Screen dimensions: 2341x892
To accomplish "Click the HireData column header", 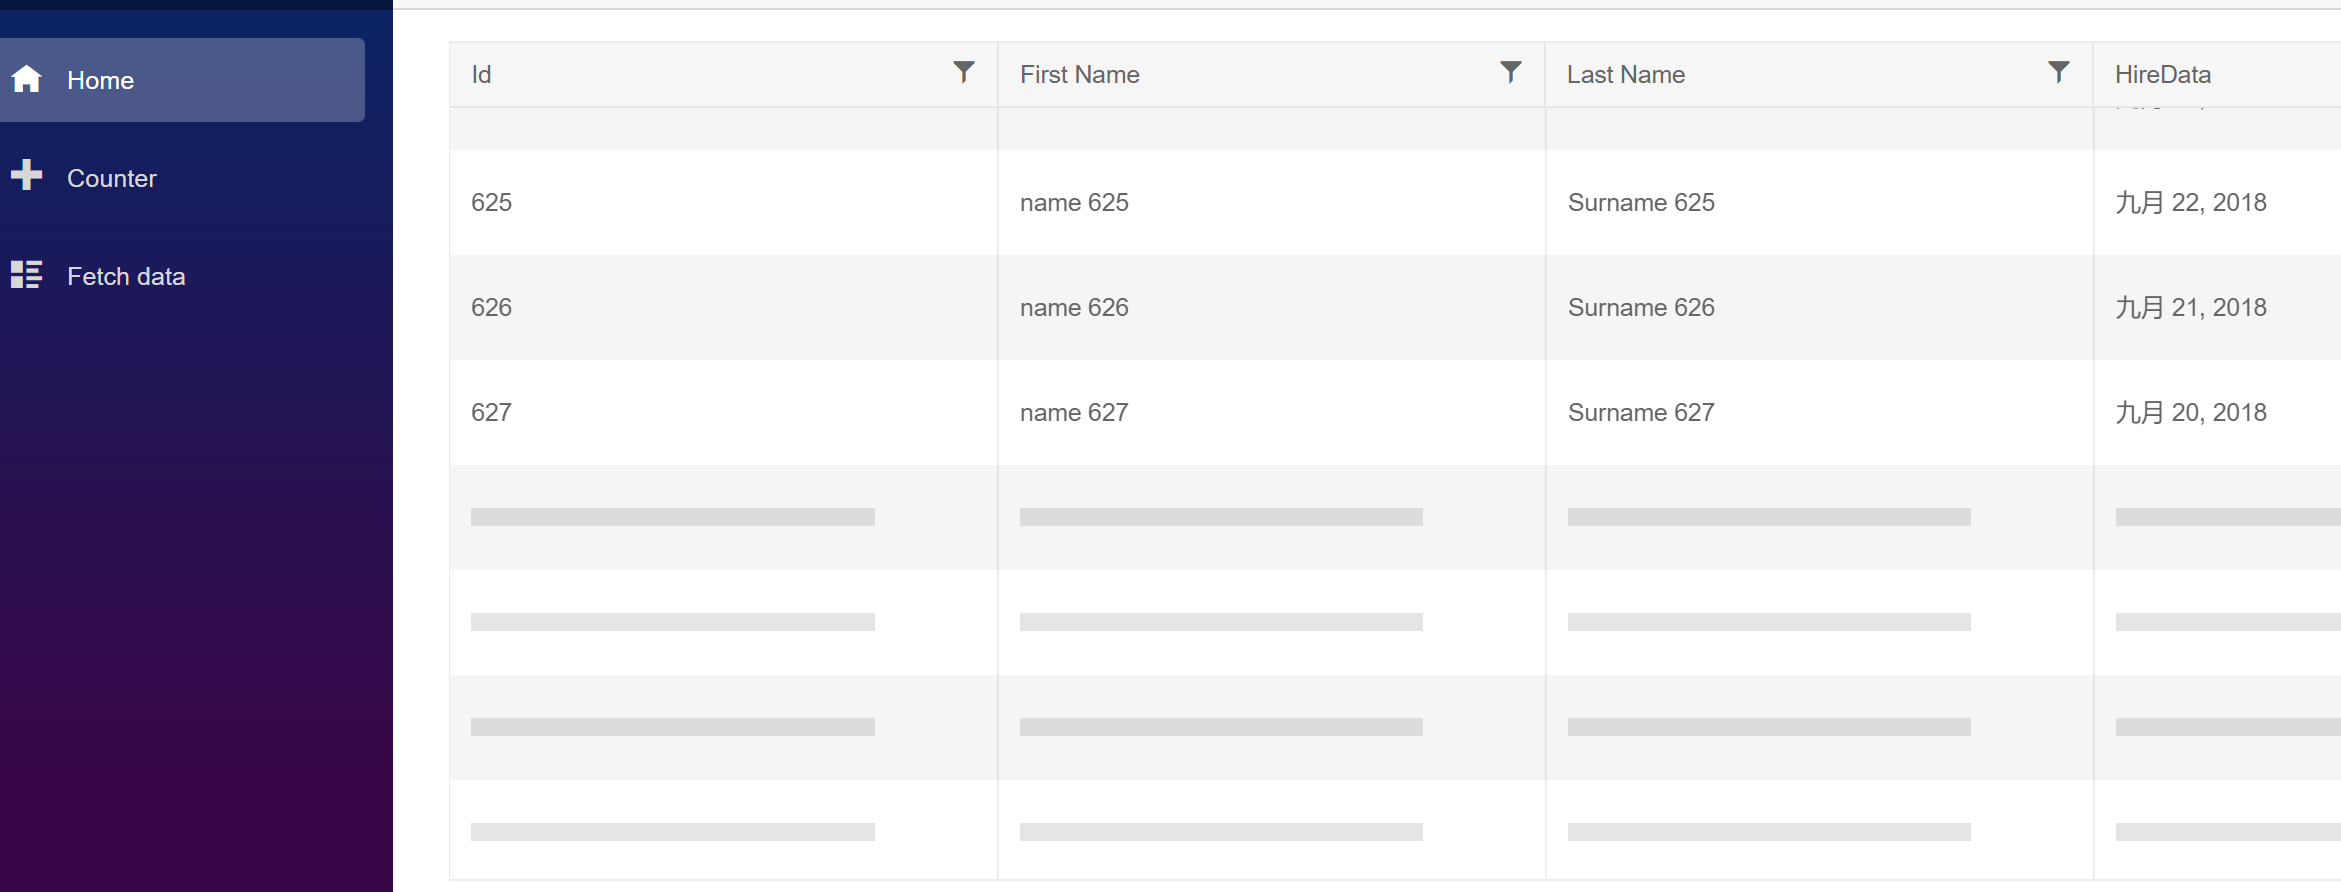I will (2162, 75).
